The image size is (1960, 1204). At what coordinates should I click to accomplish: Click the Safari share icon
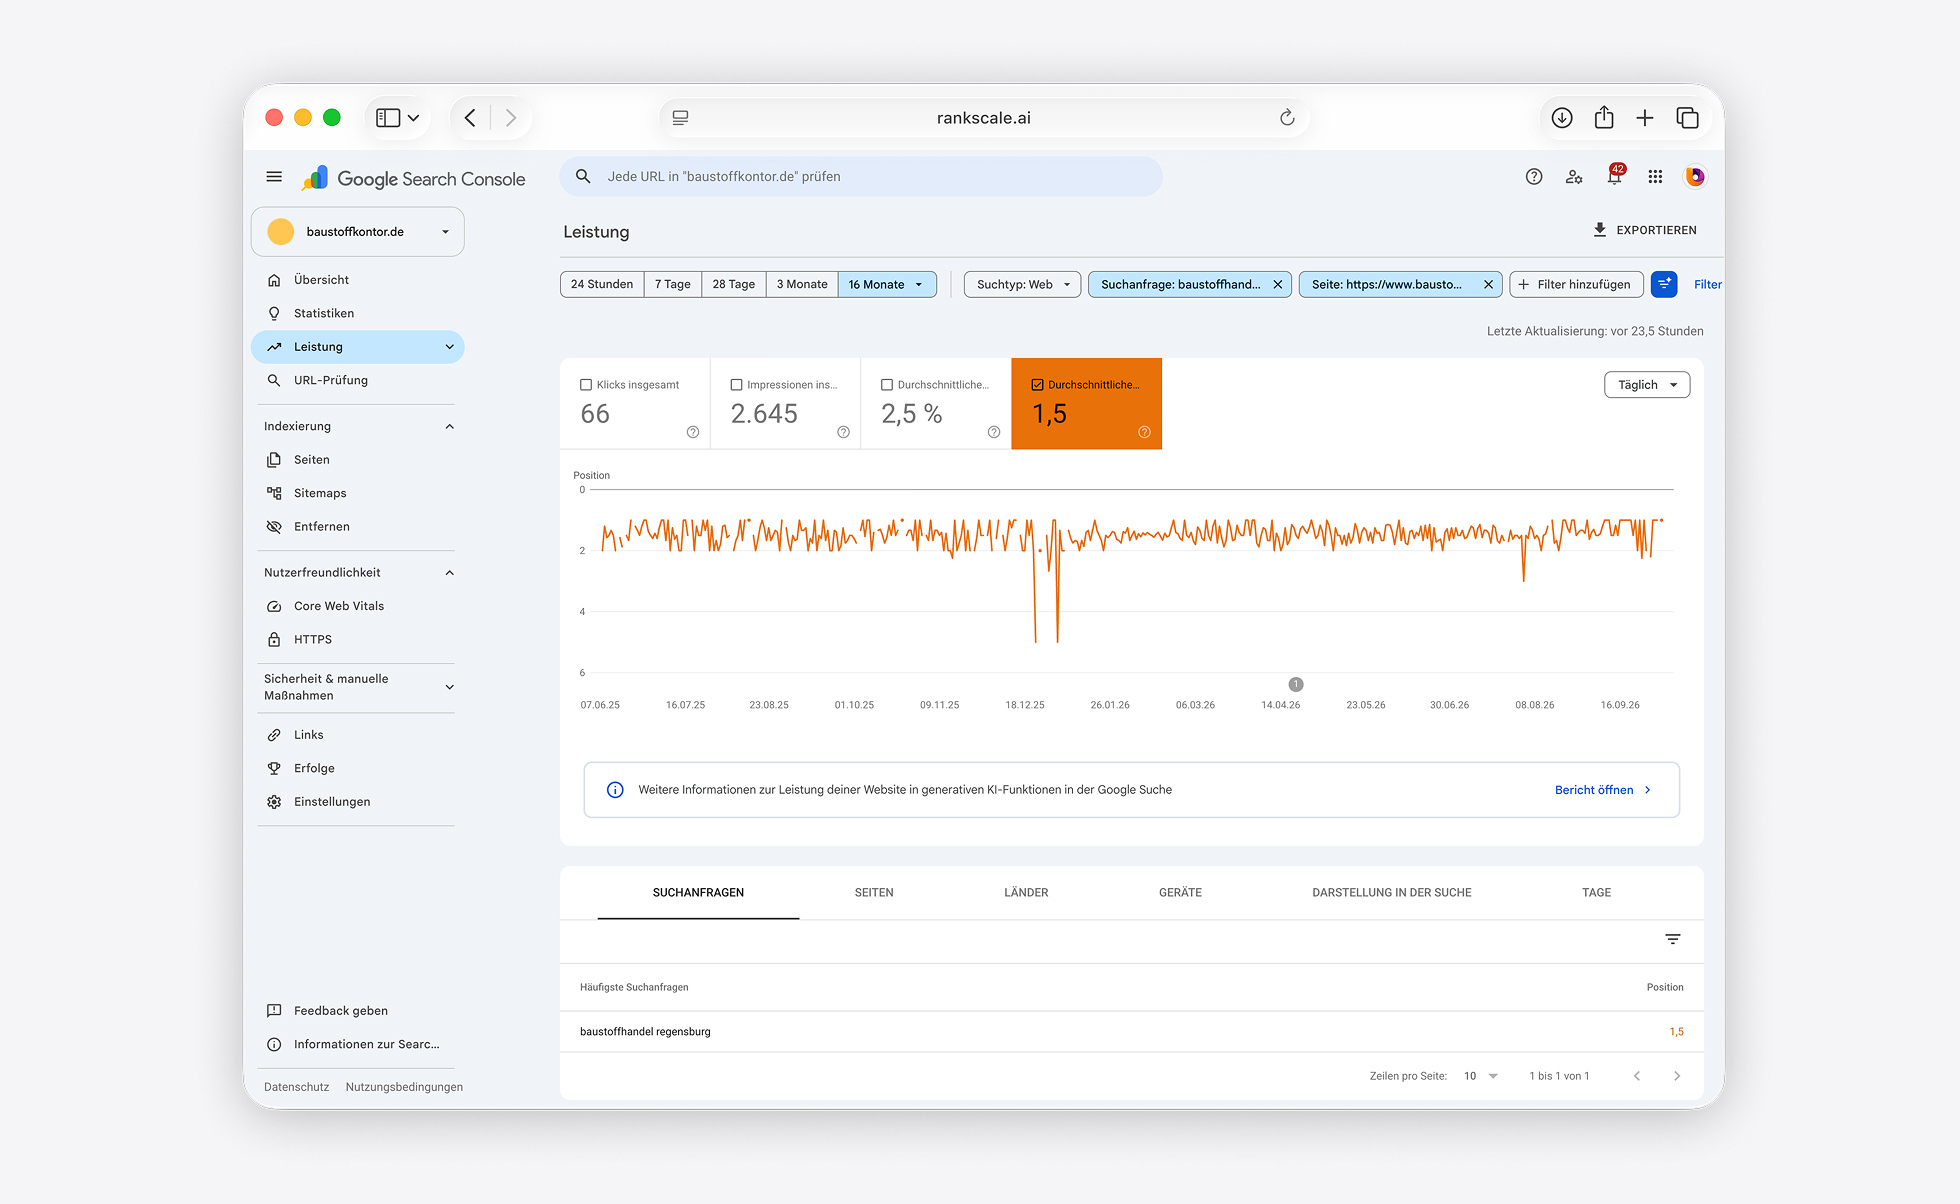point(1604,117)
